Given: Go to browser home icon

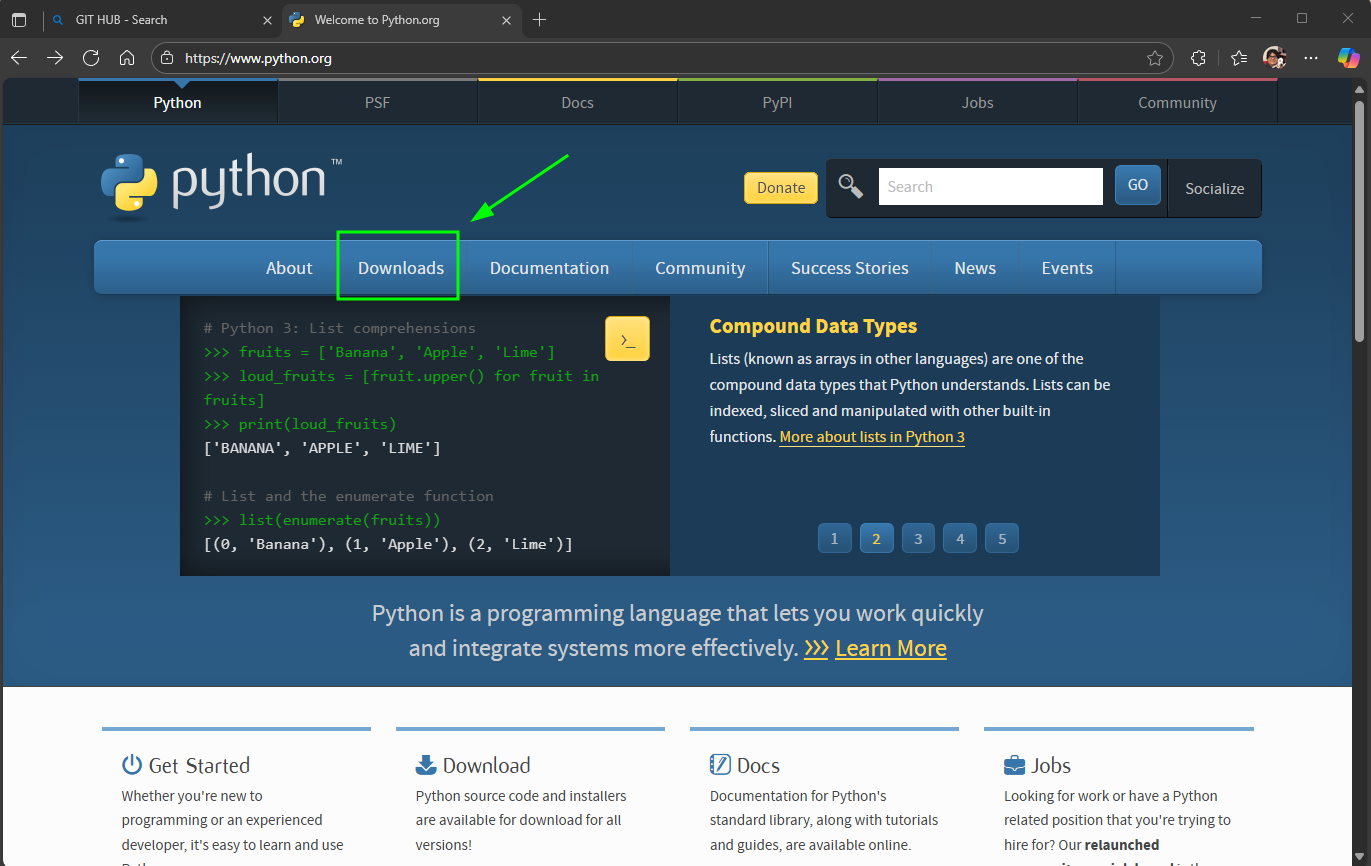Looking at the screenshot, I should [x=126, y=58].
